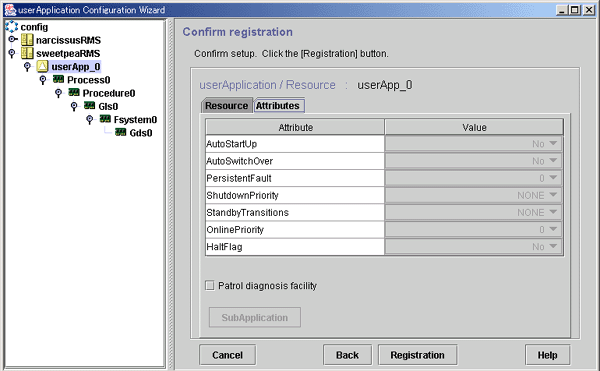Open the ShutdownPriority value dropdown
This screenshot has height=371, width=600.
pyautogui.click(x=473, y=195)
